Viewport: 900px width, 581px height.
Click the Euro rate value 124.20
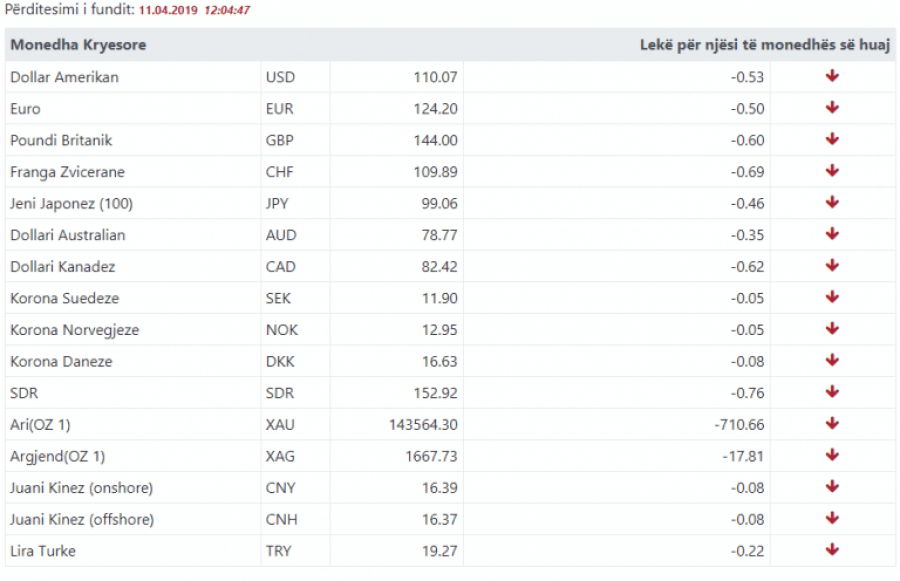[435, 108]
